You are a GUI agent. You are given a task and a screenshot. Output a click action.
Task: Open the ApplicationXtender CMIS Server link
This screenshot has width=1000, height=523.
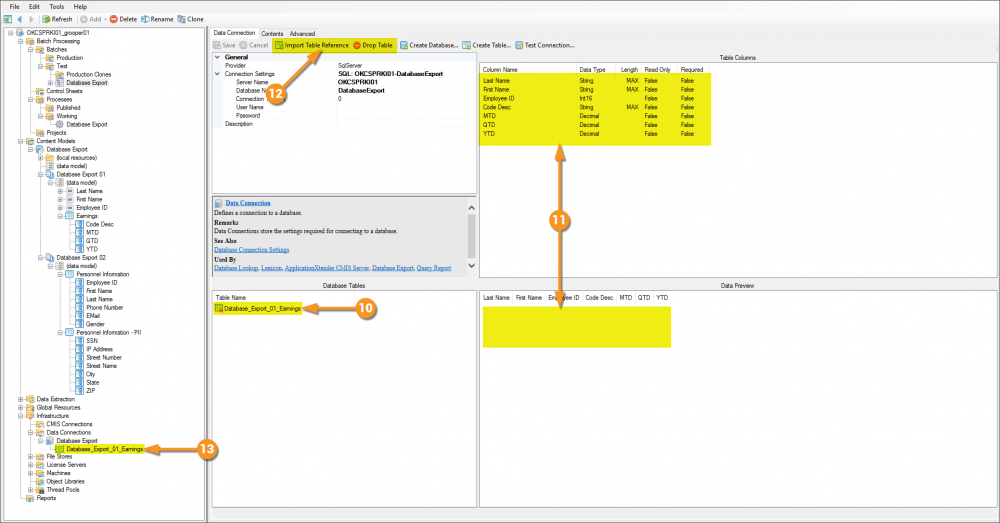pyautogui.click(x=327, y=269)
